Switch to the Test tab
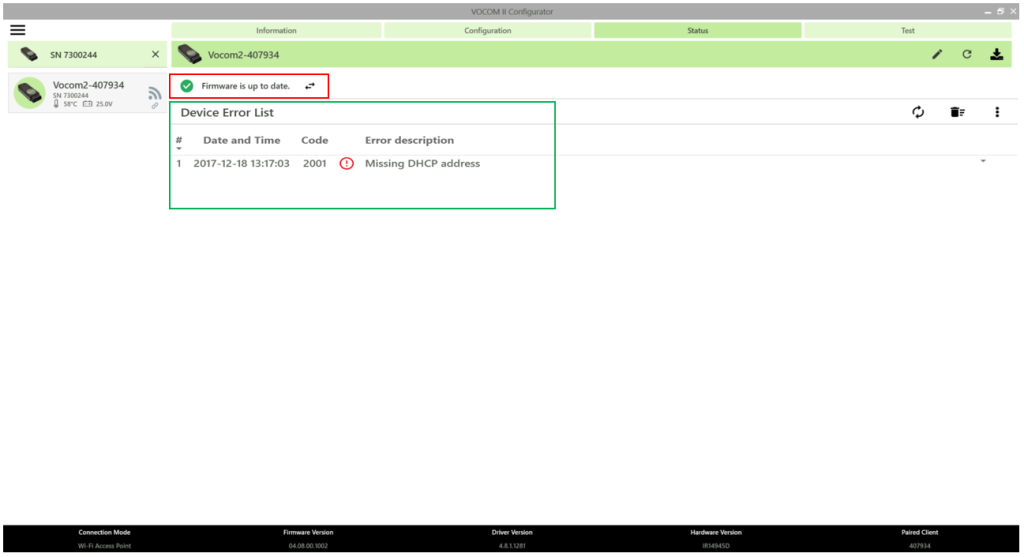 click(x=908, y=31)
